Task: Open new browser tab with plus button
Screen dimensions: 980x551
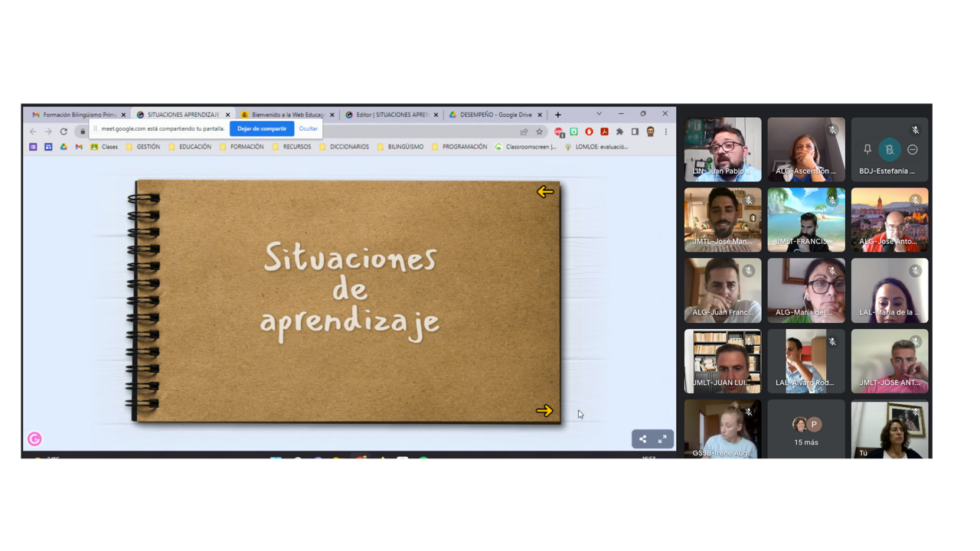Action: click(558, 115)
